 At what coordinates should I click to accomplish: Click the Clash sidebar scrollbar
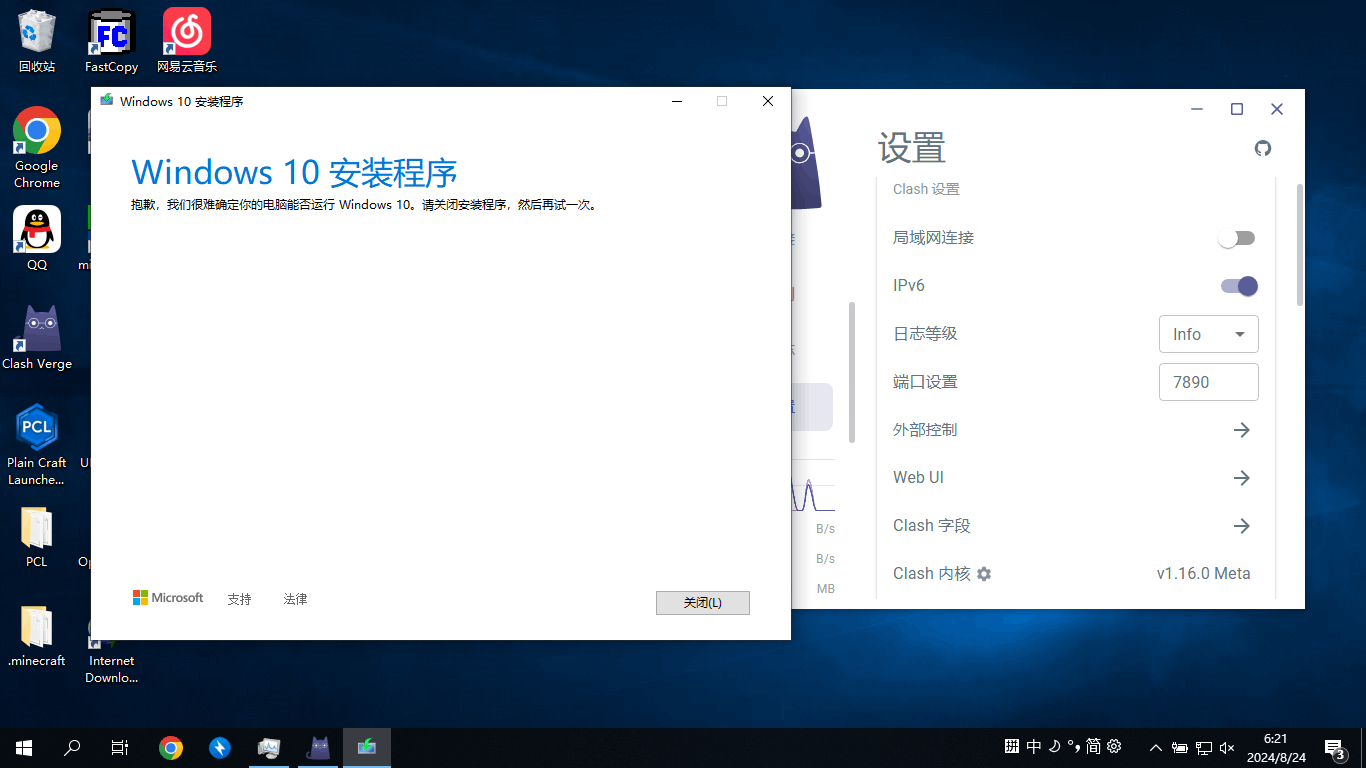(x=852, y=372)
